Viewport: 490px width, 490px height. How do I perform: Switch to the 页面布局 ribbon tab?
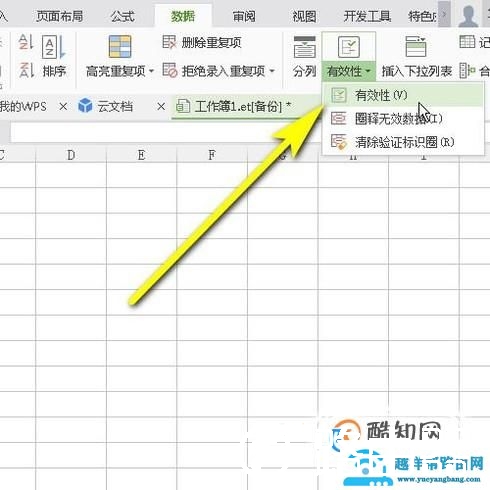pos(60,16)
